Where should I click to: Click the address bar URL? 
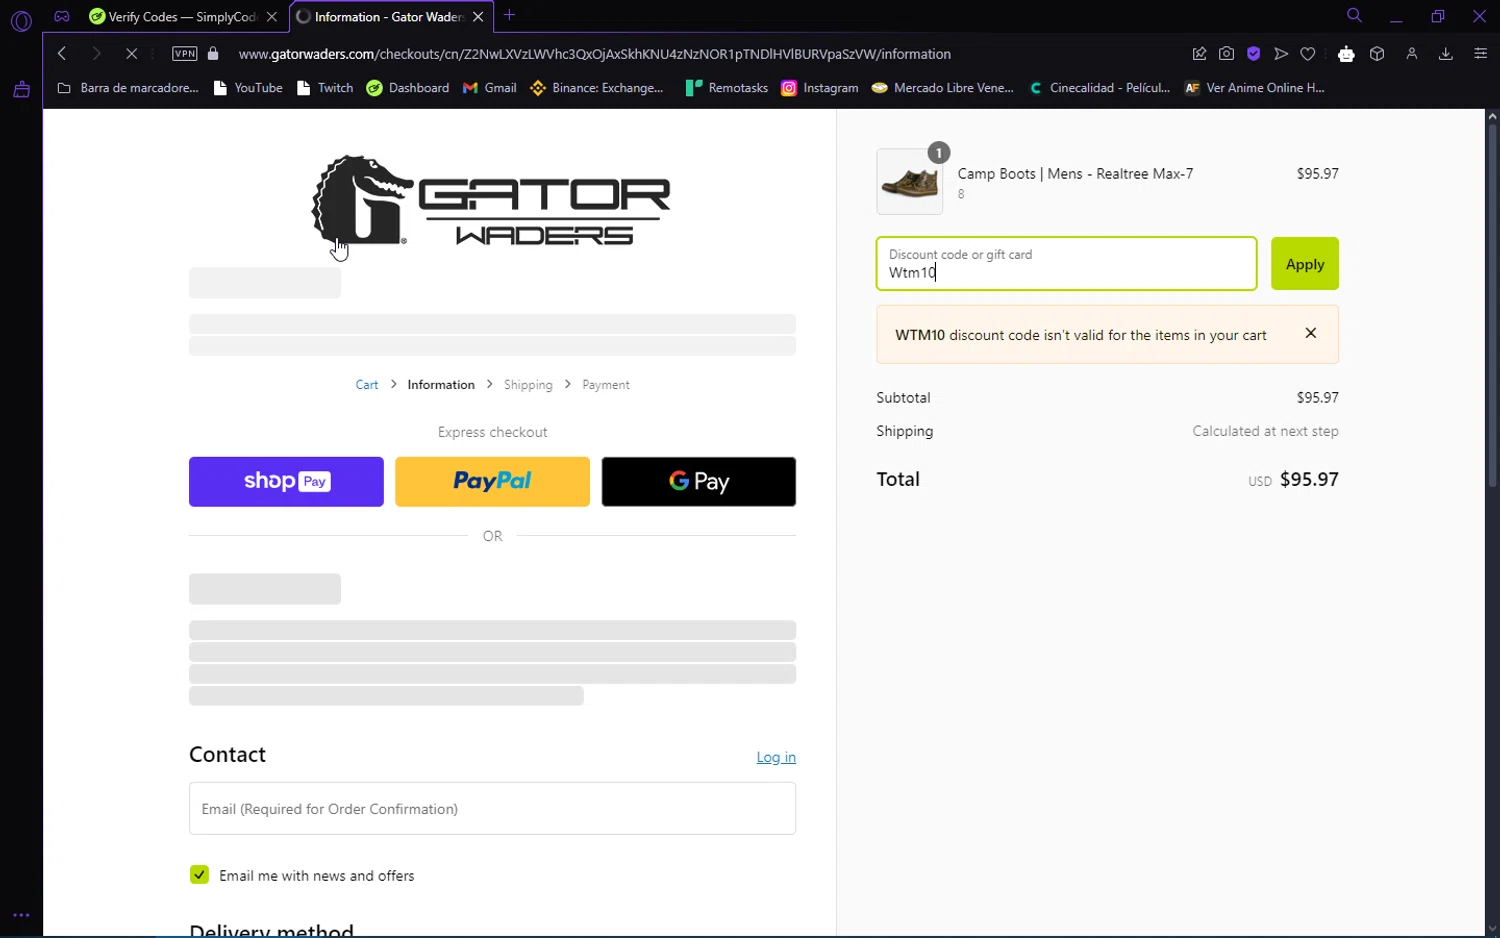pos(594,54)
